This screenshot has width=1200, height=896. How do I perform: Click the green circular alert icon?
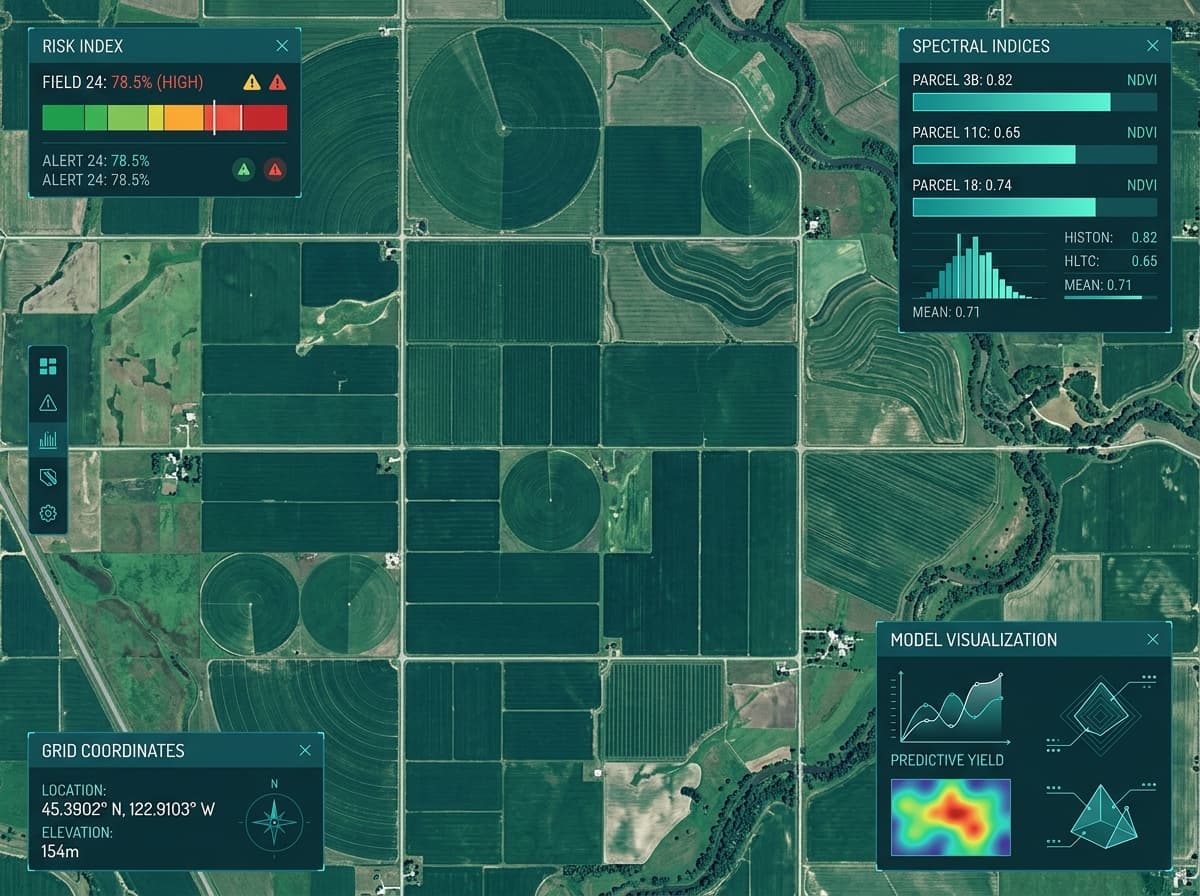coord(242,169)
